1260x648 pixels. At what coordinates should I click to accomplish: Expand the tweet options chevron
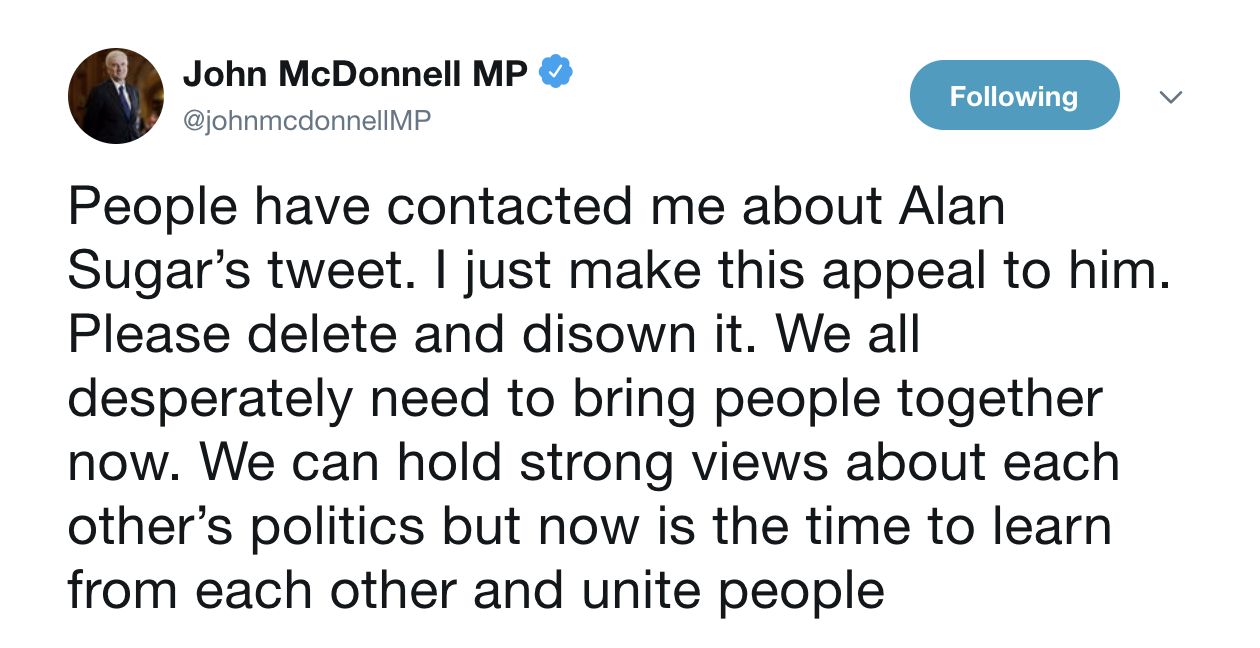click(1171, 97)
